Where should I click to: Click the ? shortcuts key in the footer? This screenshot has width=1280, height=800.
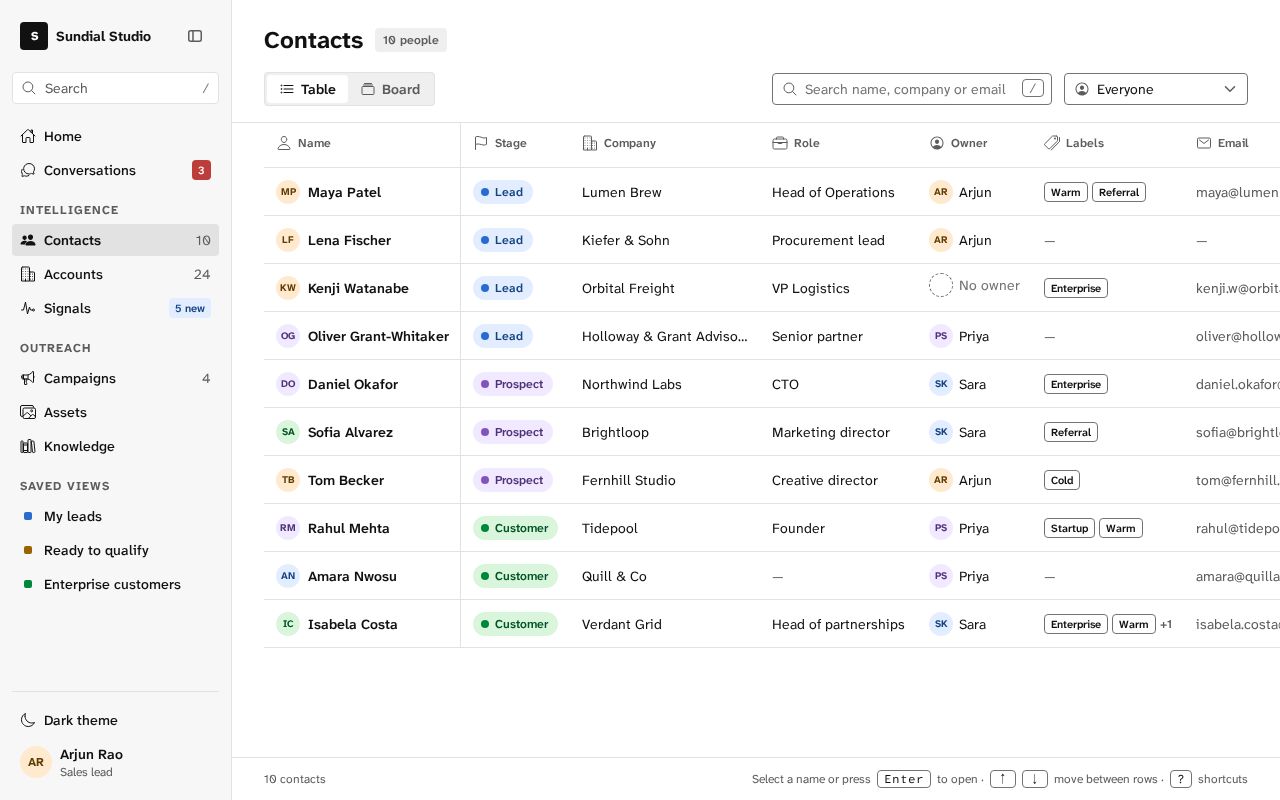coord(1181,779)
